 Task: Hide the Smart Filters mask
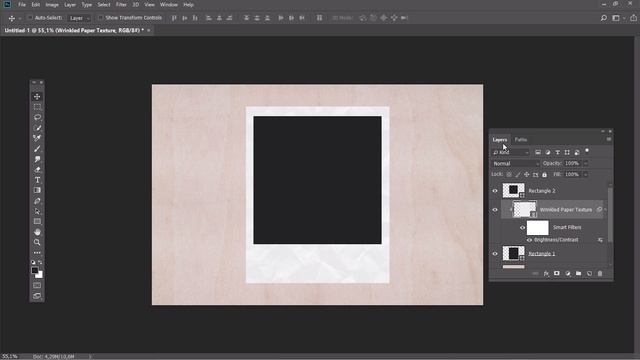[522, 228]
